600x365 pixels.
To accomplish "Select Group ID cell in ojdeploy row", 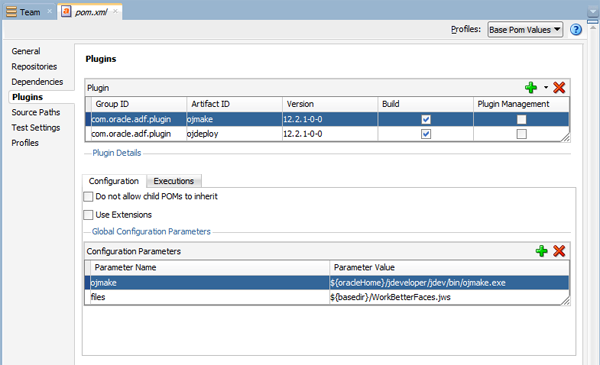I will coord(139,134).
